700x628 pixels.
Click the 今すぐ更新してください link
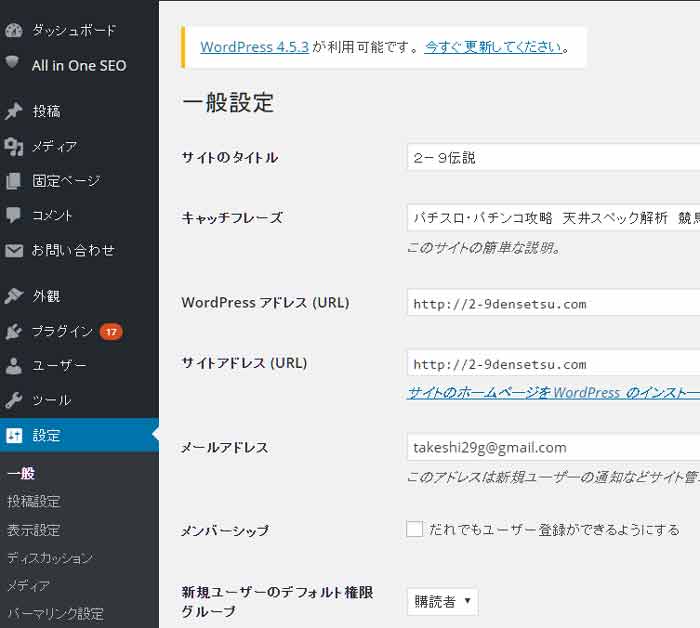click(x=493, y=47)
